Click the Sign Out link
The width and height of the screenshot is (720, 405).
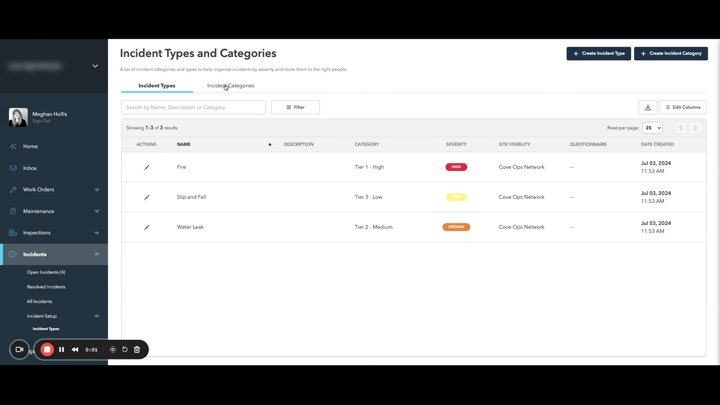pyautogui.click(x=41, y=121)
